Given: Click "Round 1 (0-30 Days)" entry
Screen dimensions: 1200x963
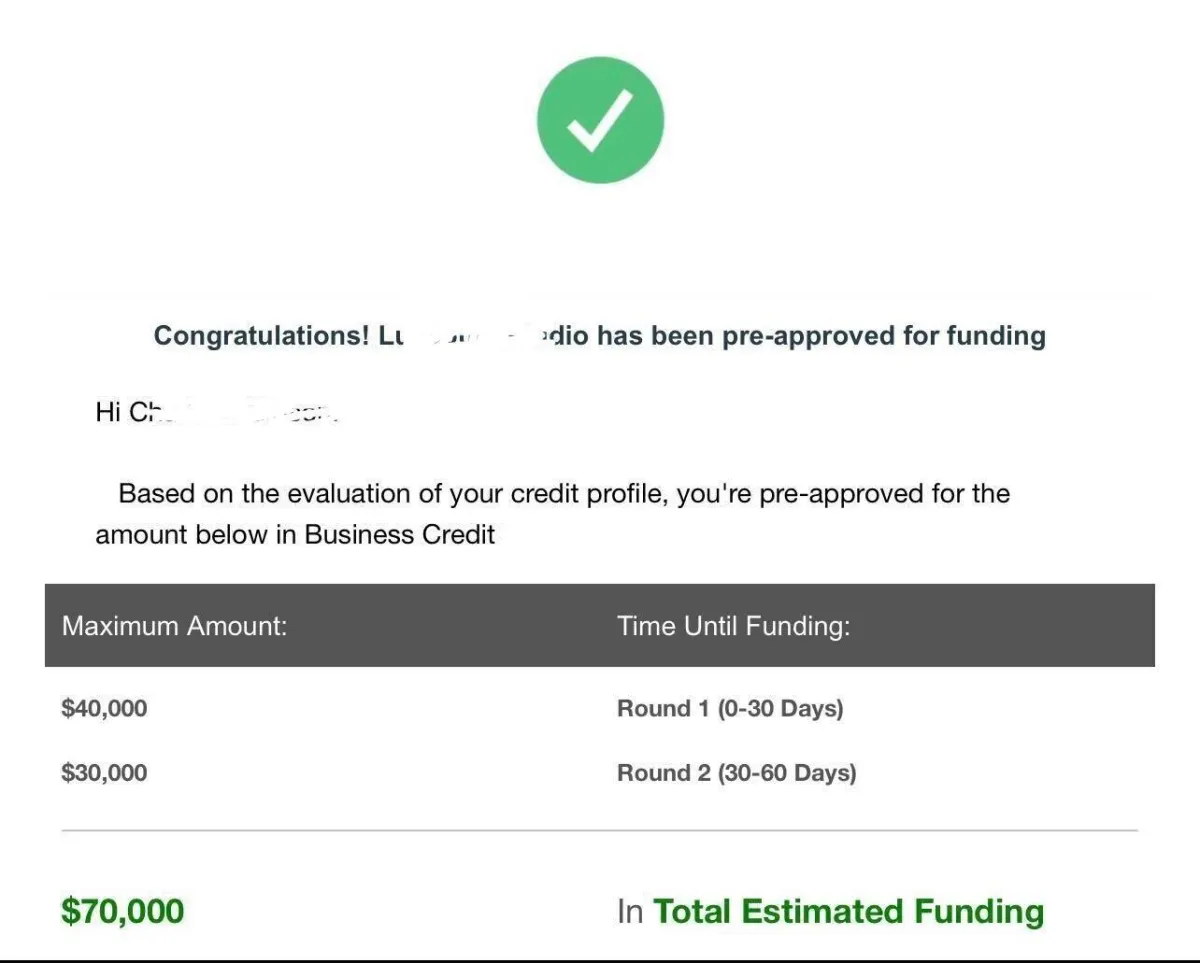Looking at the screenshot, I should pos(730,709).
